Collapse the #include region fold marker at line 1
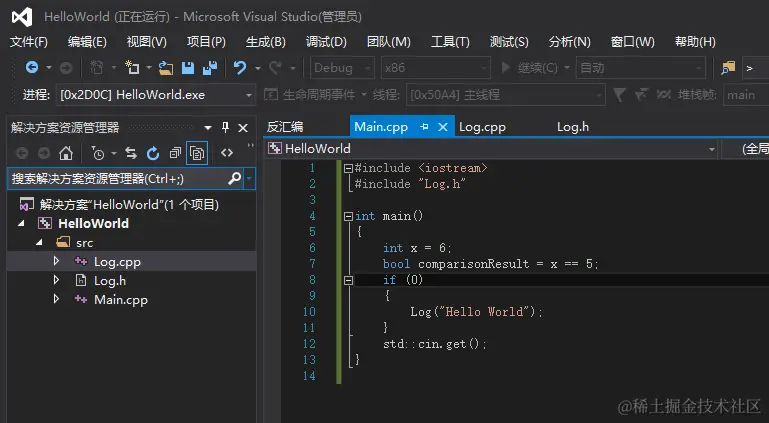Screen dimensions: 769x423 click(348, 169)
